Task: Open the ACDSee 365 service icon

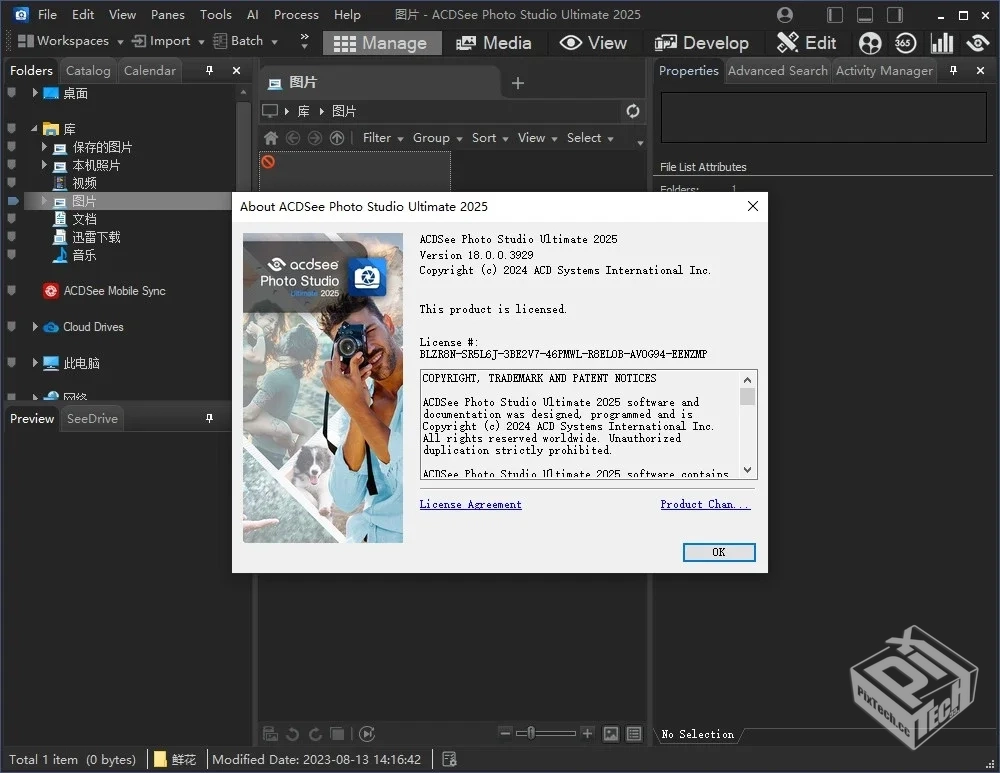Action: 905,43
